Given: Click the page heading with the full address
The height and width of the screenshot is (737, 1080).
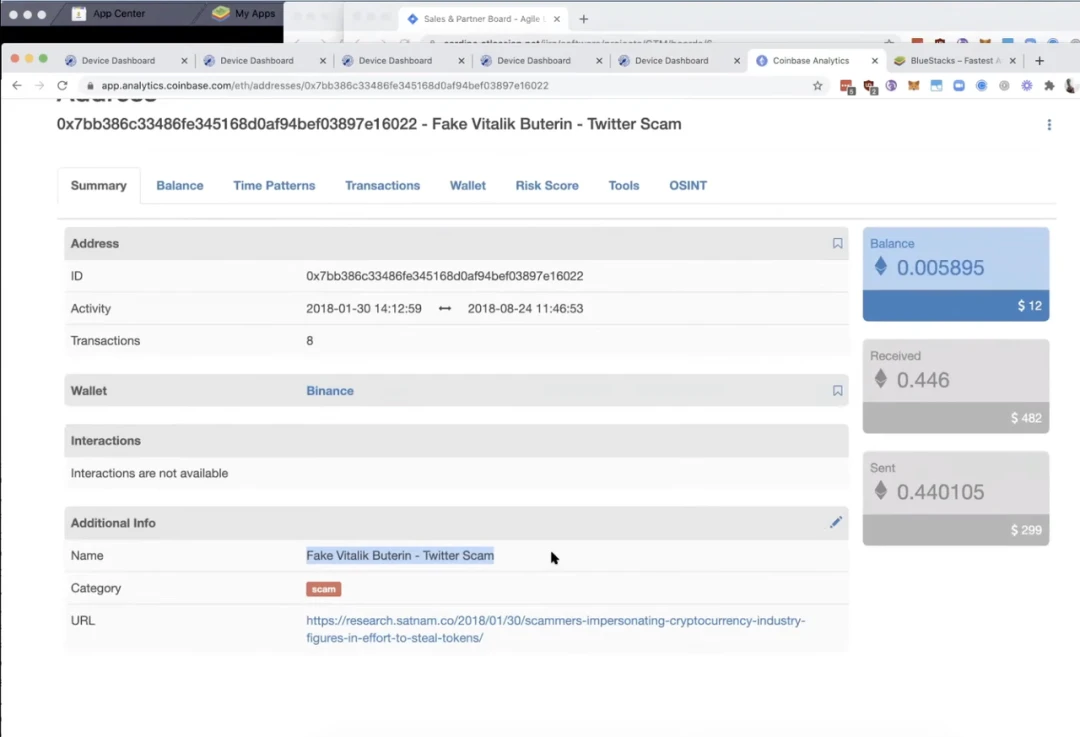Looking at the screenshot, I should [369, 124].
